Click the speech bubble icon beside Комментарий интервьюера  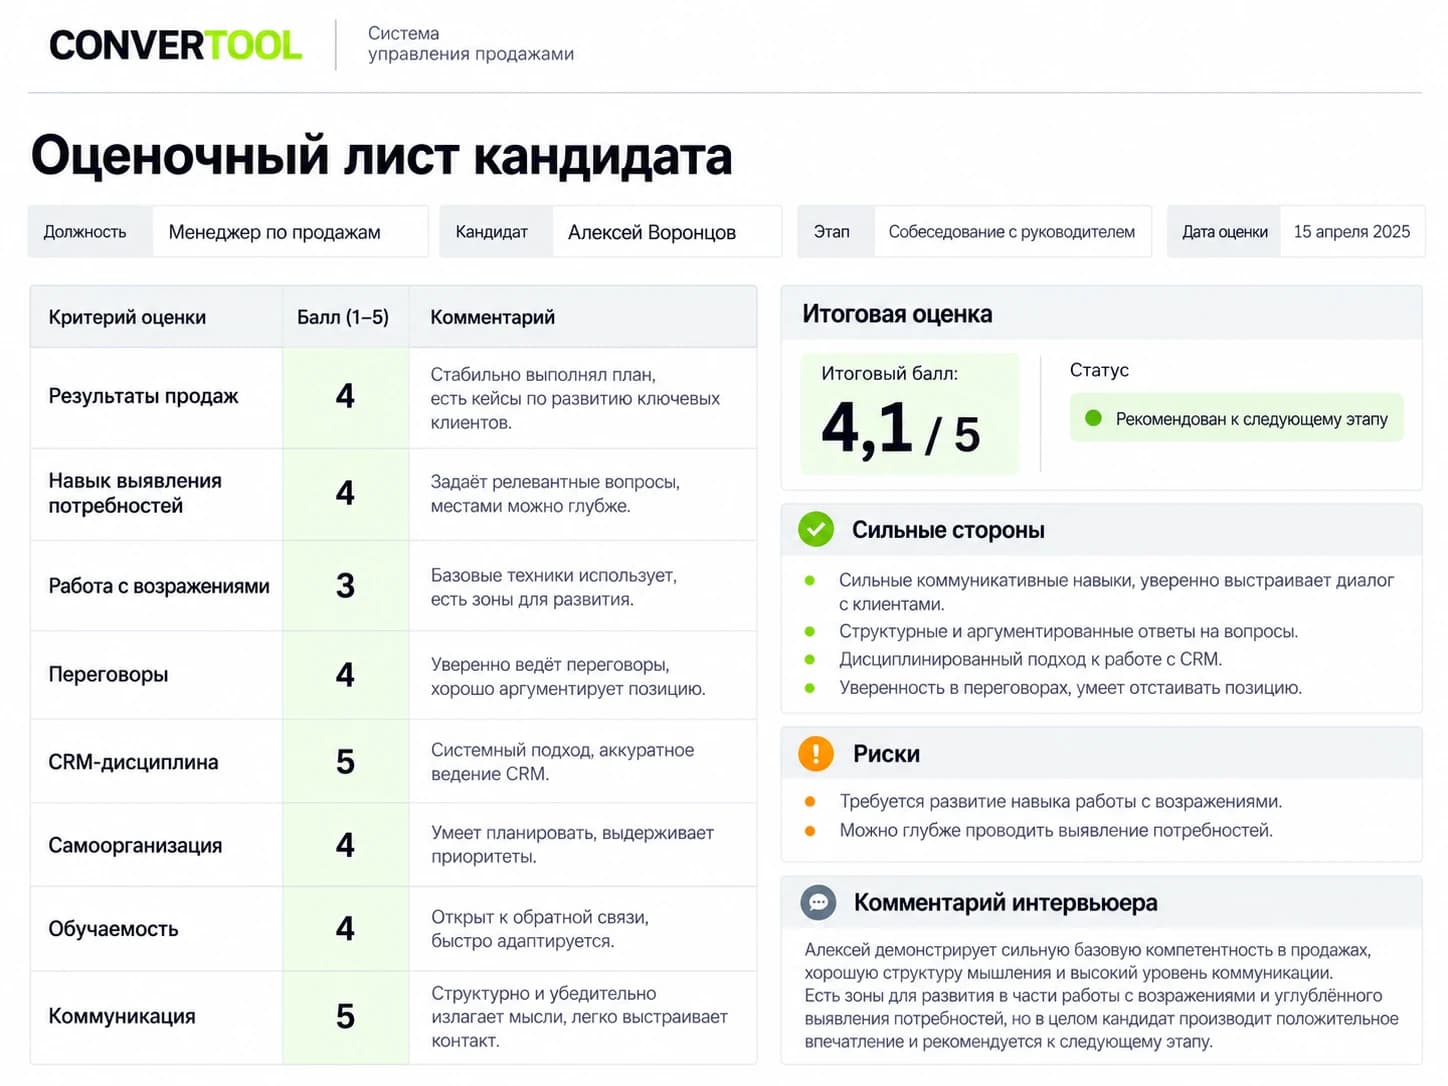pyautogui.click(x=818, y=902)
